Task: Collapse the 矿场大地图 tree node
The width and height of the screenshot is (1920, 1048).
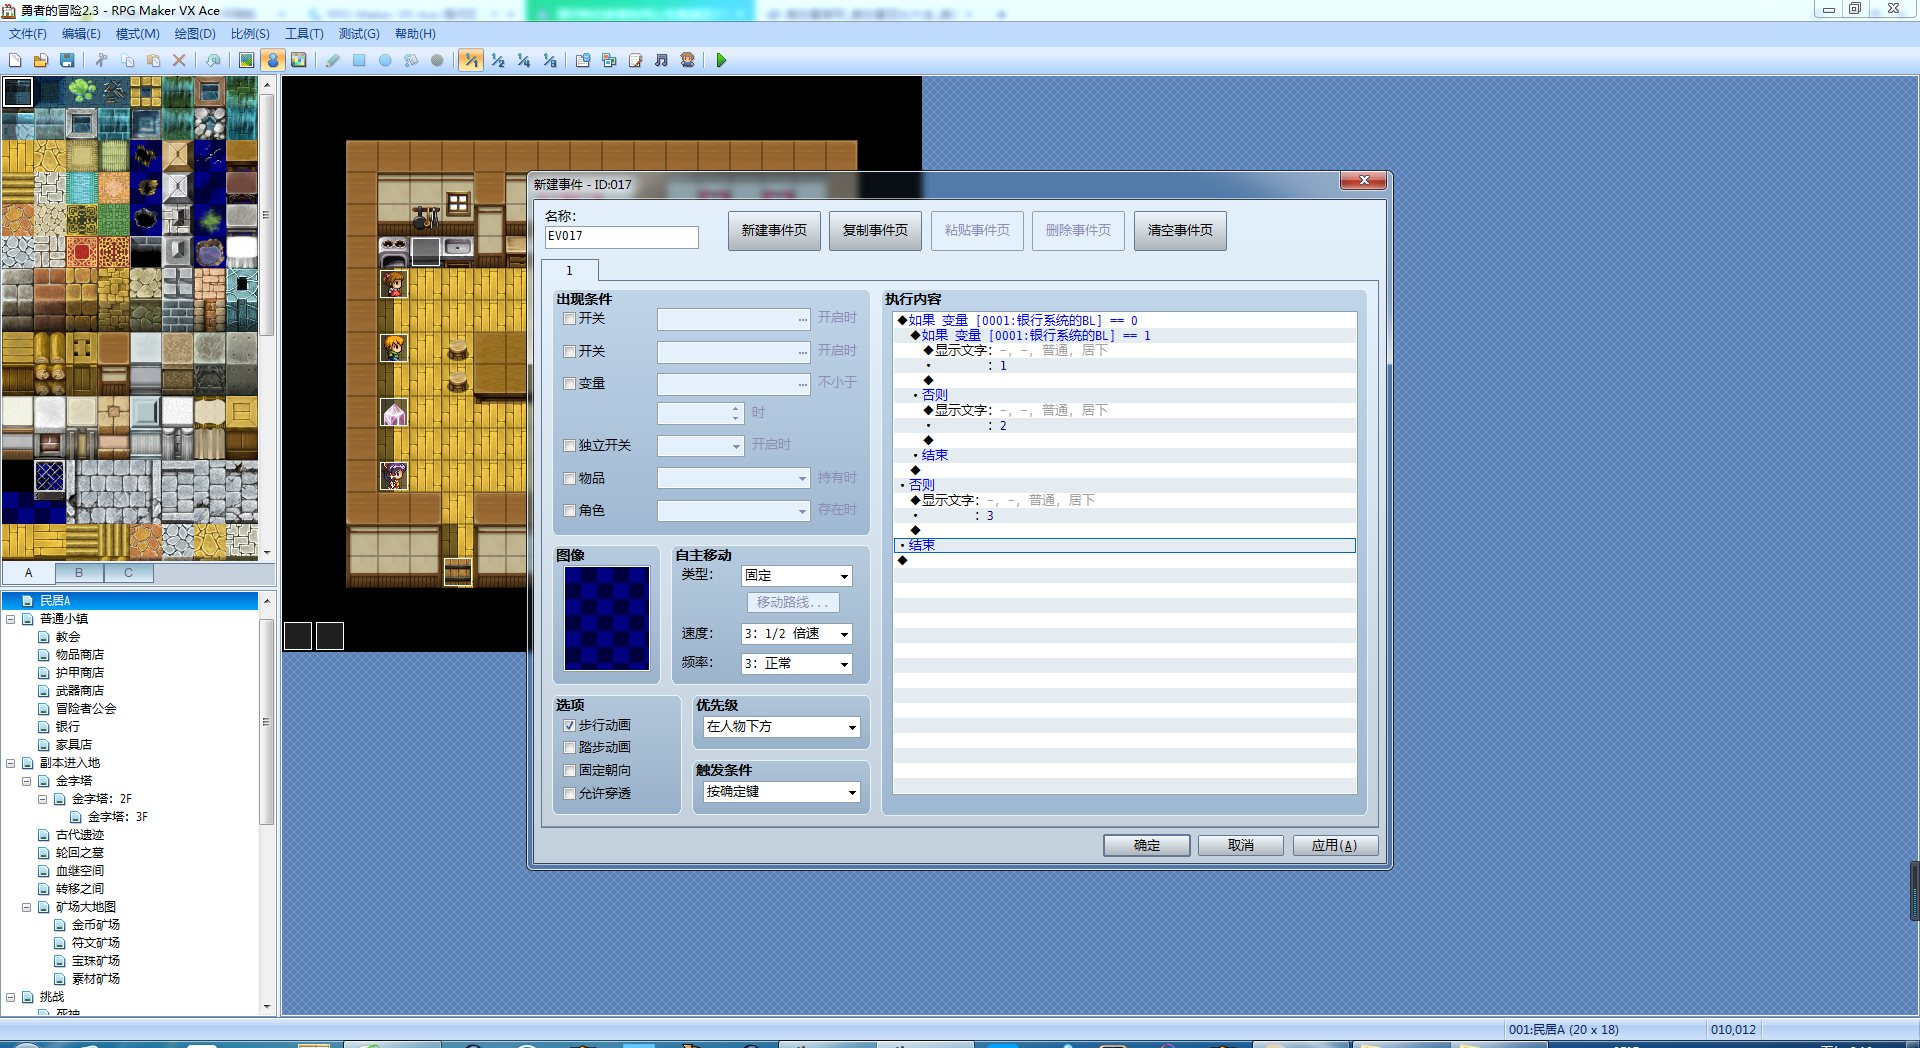Action: coord(27,908)
